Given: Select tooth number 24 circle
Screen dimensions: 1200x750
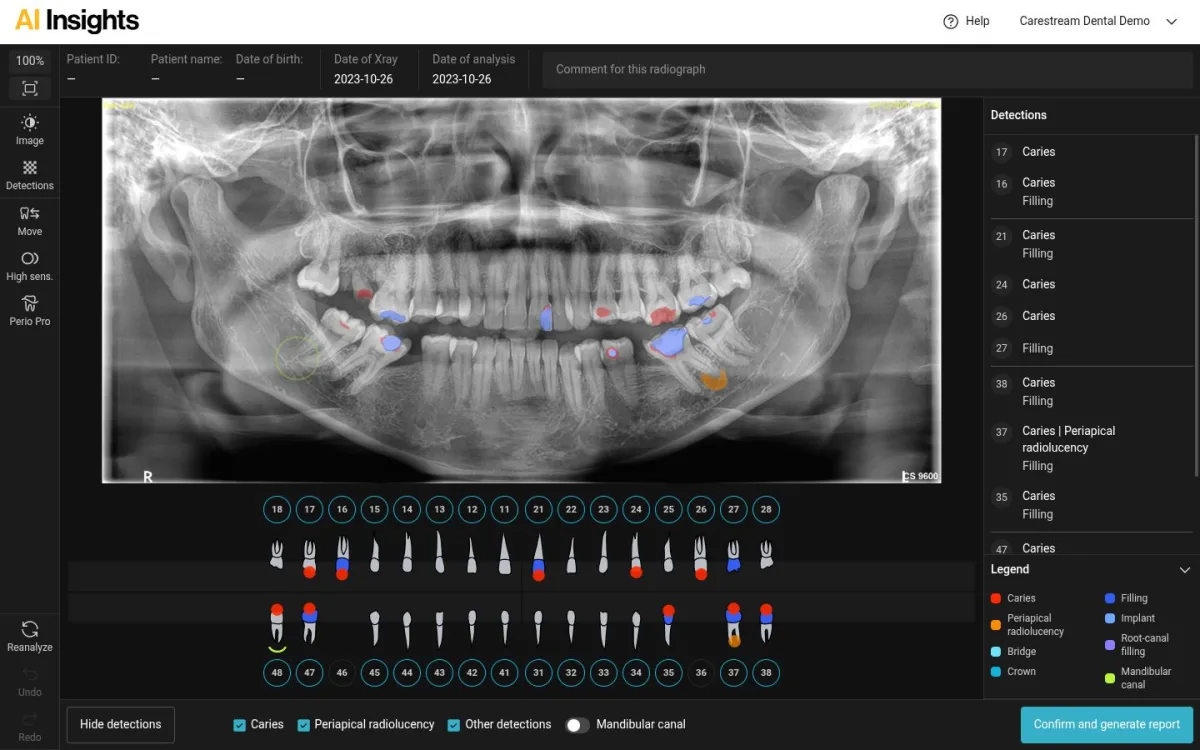Looking at the screenshot, I should coord(636,509).
